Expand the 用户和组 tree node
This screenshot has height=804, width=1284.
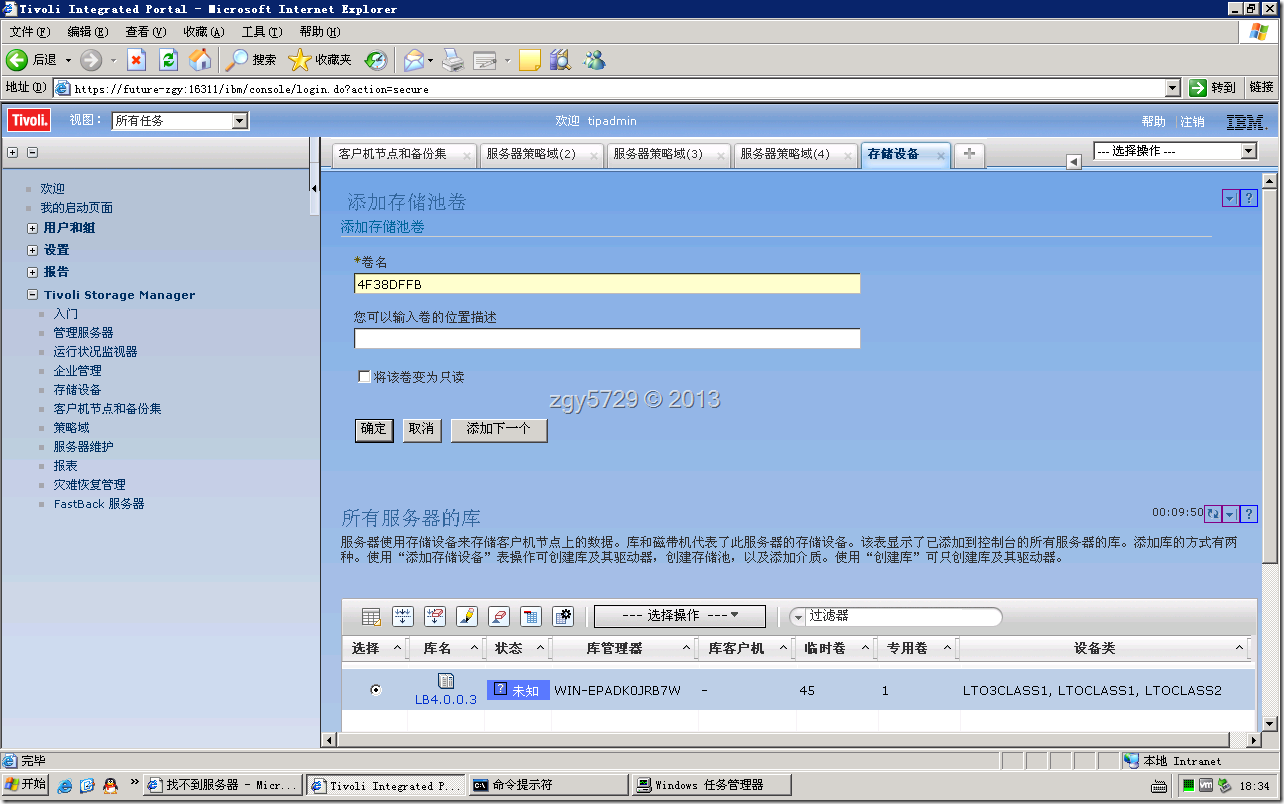point(32,228)
